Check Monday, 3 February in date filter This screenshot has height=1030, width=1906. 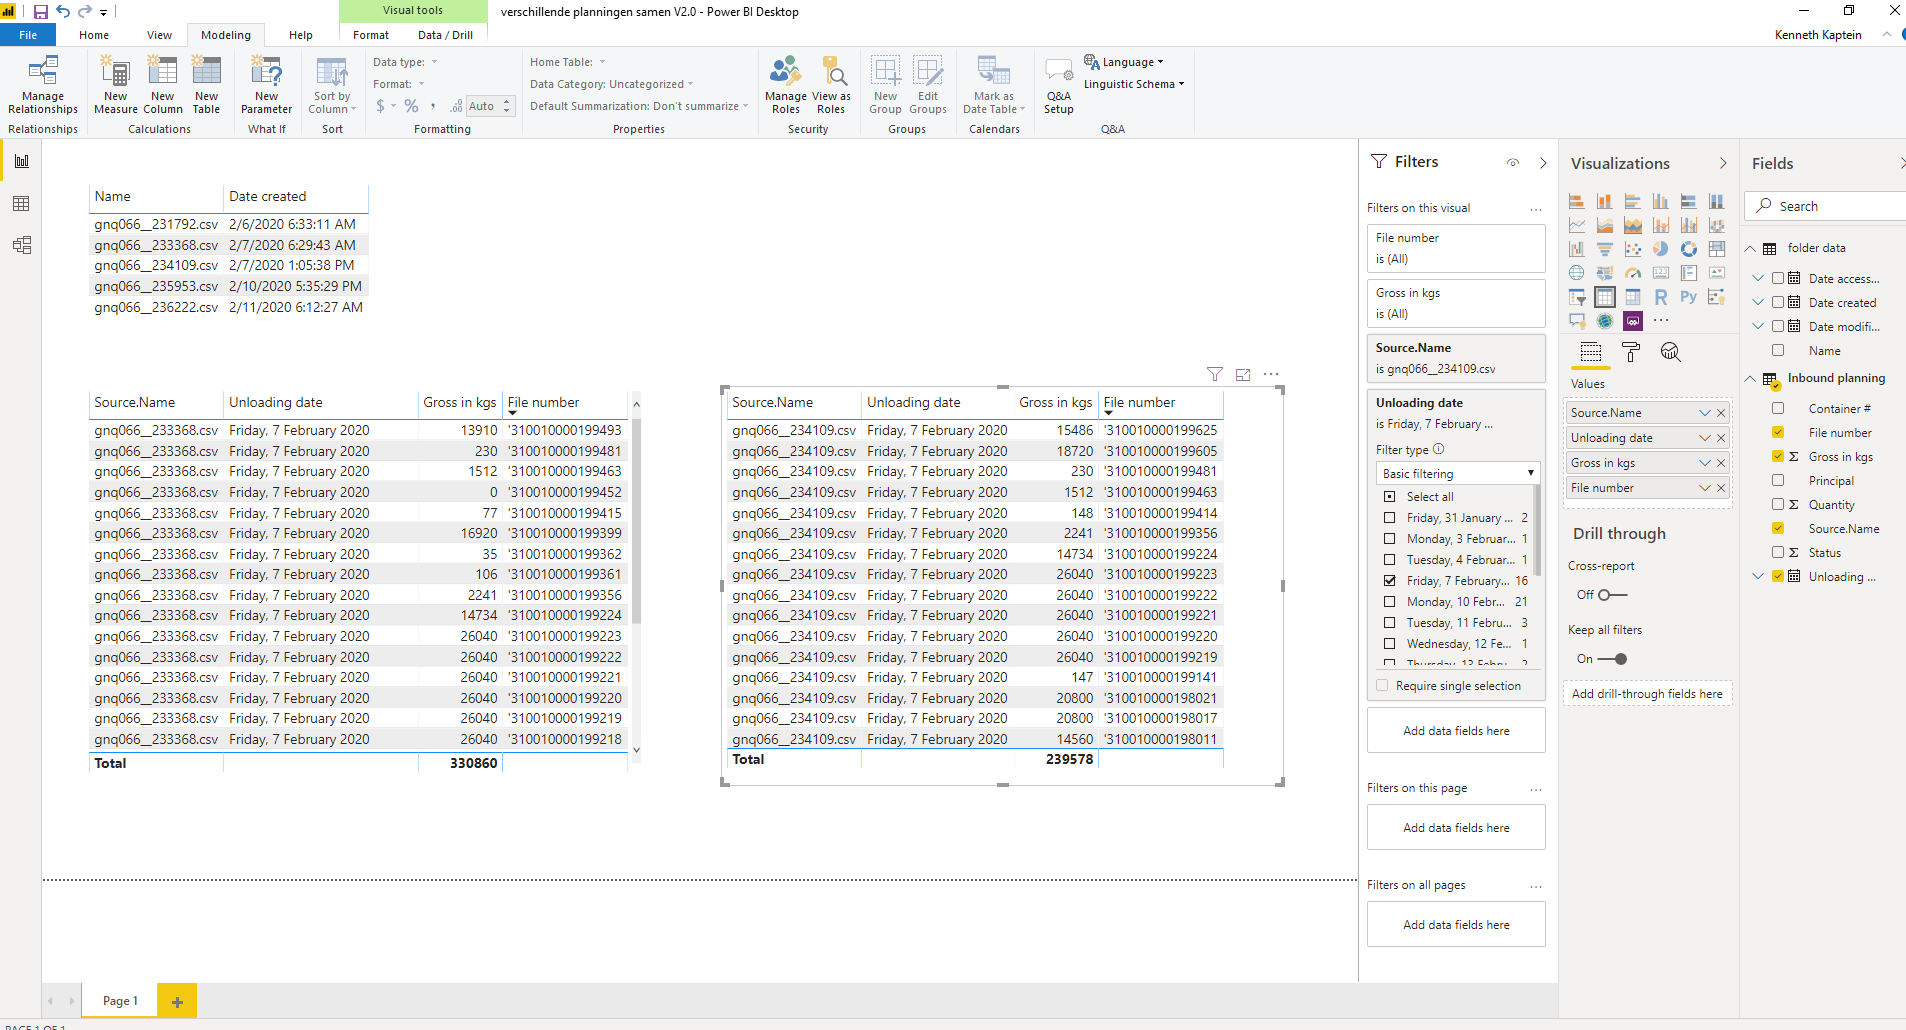tap(1390, 539)
